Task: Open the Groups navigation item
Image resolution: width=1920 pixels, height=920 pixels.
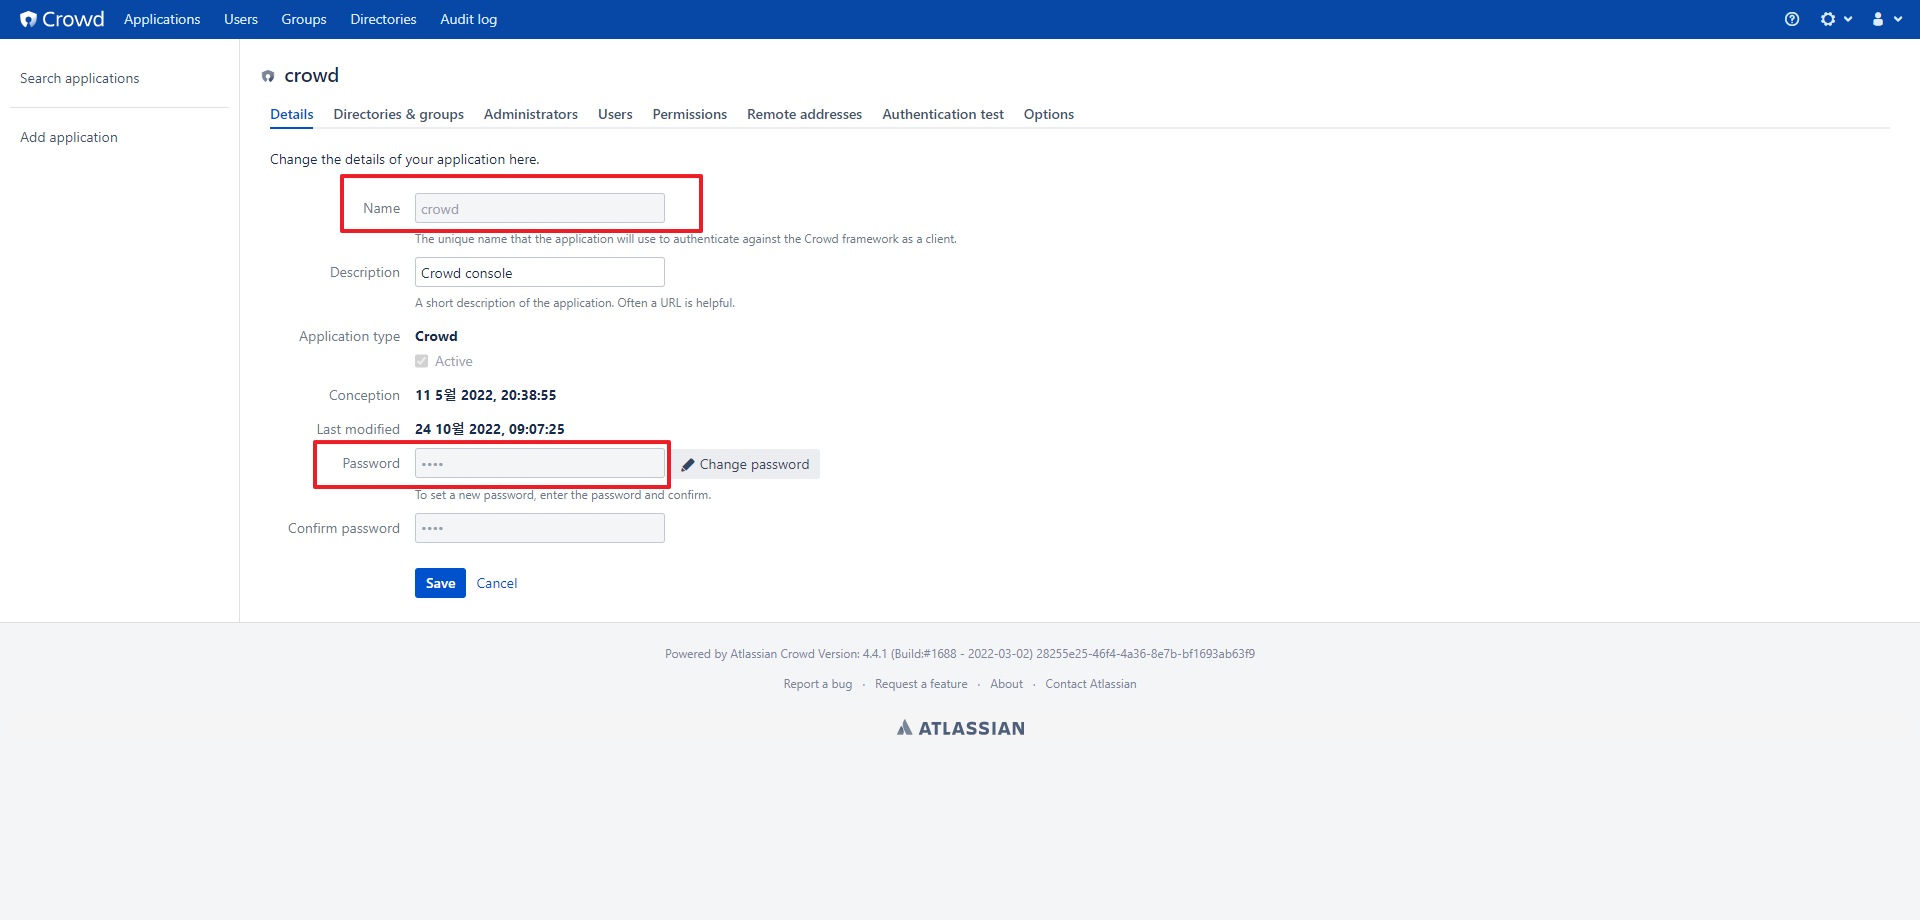Action: [304, 19]
